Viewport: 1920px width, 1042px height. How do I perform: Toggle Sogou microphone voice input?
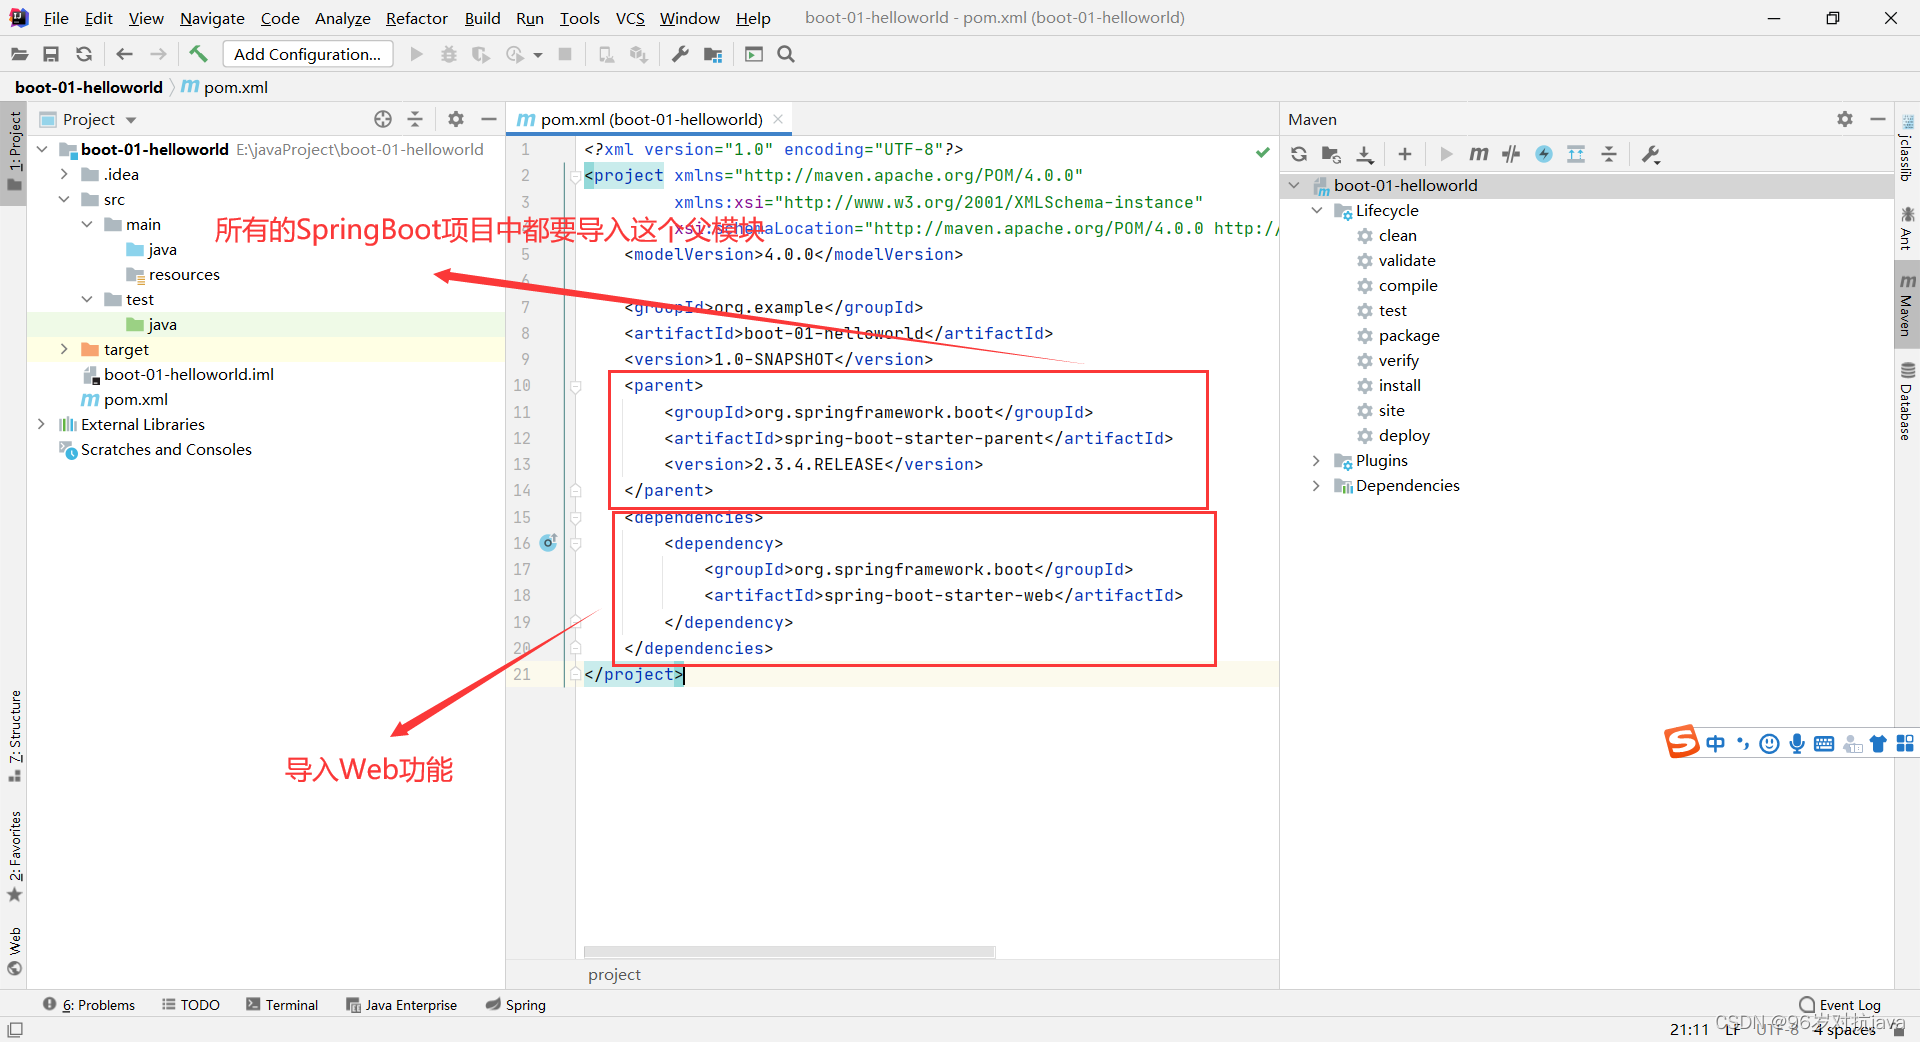[x=1797, y=743]
